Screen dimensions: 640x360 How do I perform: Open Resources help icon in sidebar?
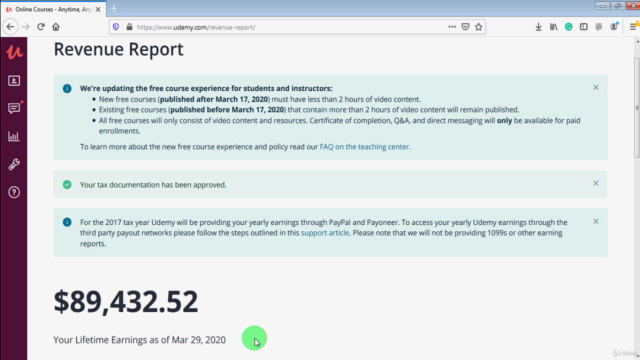[x=14, y=192]
